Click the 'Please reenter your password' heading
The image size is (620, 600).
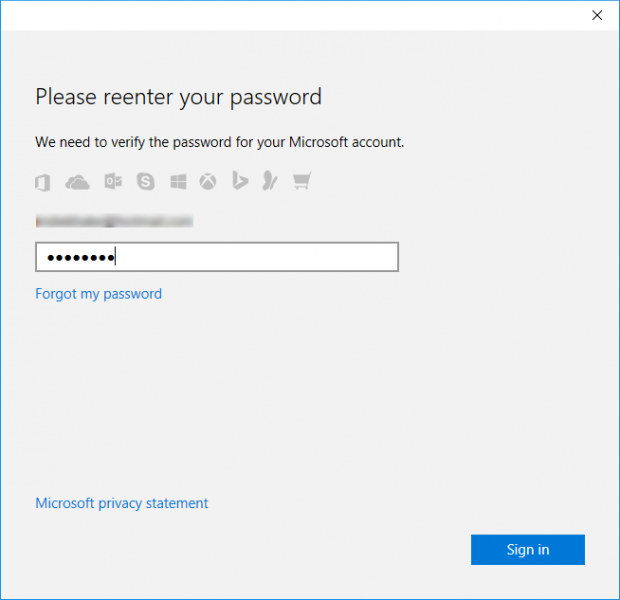click(179, 97)
